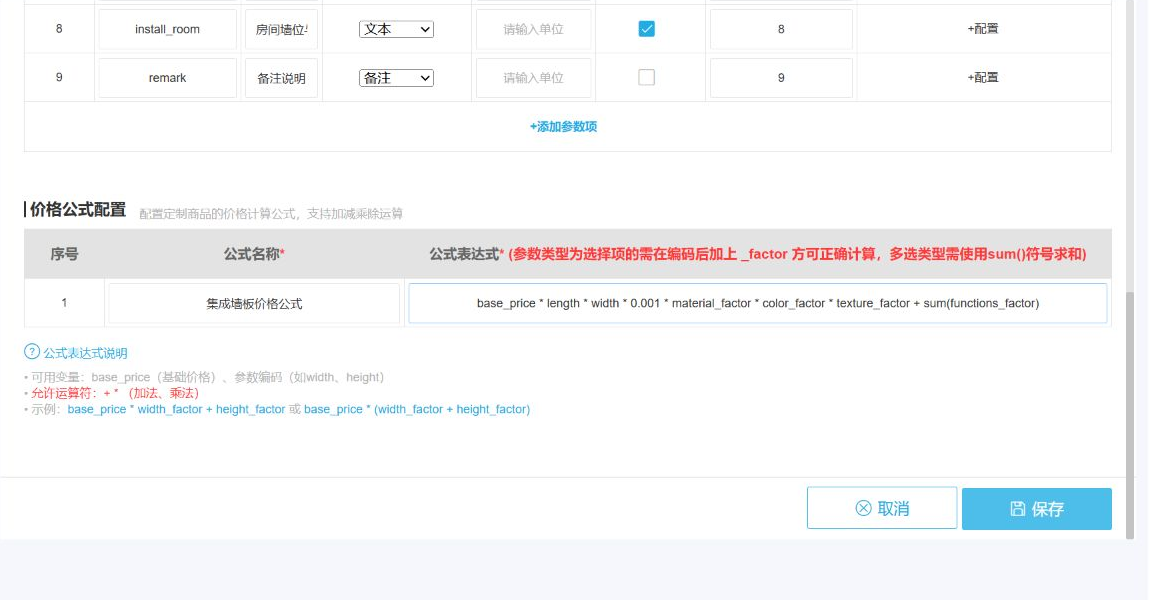
Task: Click unit input in remark row
Action: coord(533,78)
